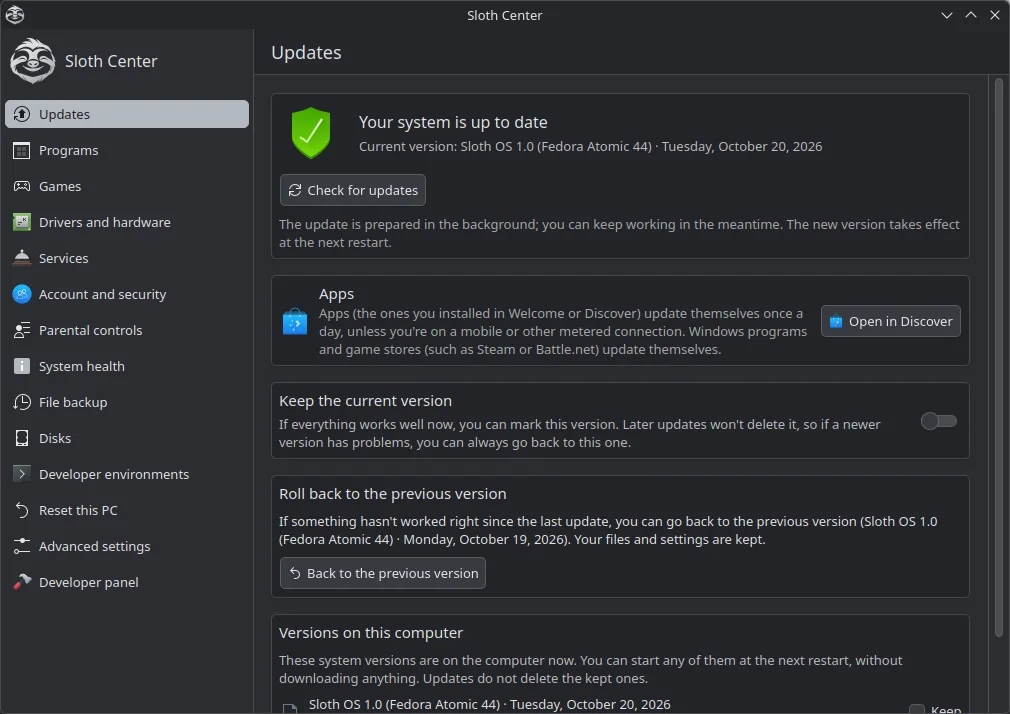
Task: Click the Programs grid icon
Action: click(22, 150)
